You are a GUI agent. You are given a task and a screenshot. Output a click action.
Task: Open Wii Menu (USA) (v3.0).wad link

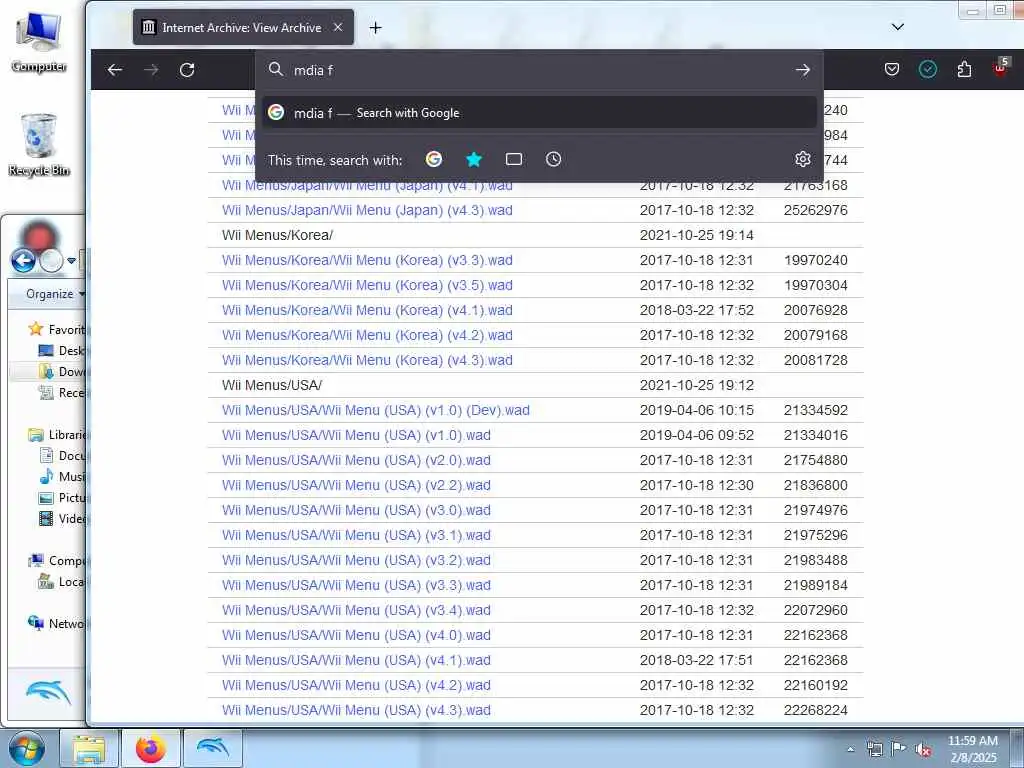[x=356, y=510]
